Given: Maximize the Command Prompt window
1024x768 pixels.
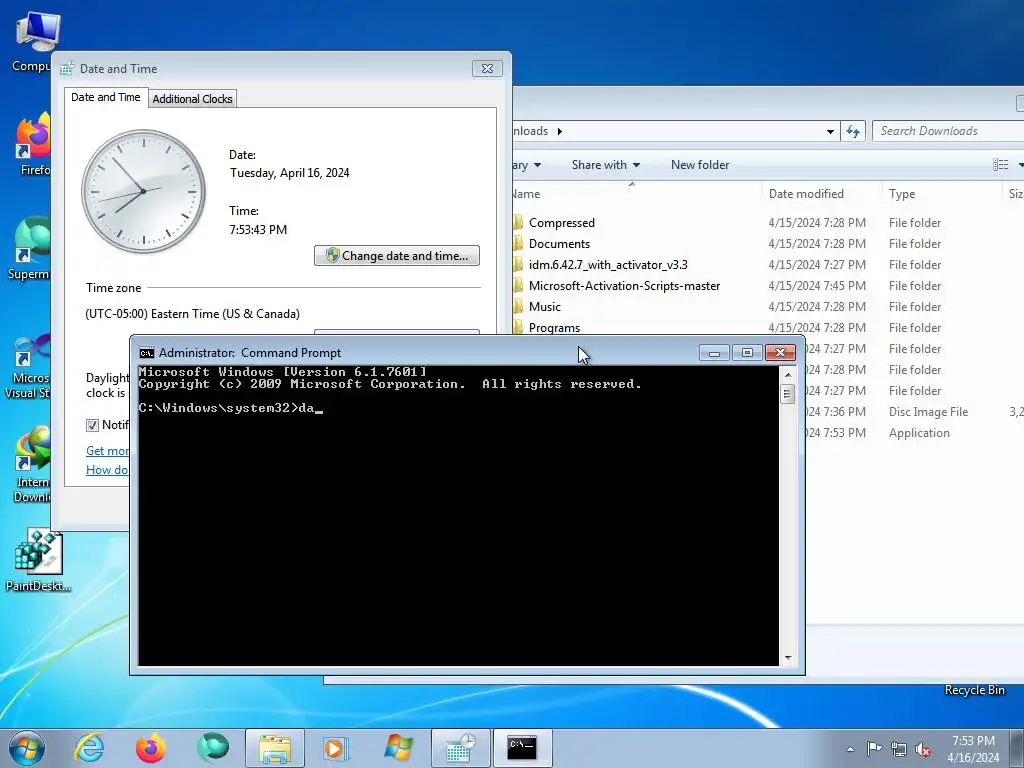Looking at the screenshot, I should pyautogui.click(x=747, y=353).
